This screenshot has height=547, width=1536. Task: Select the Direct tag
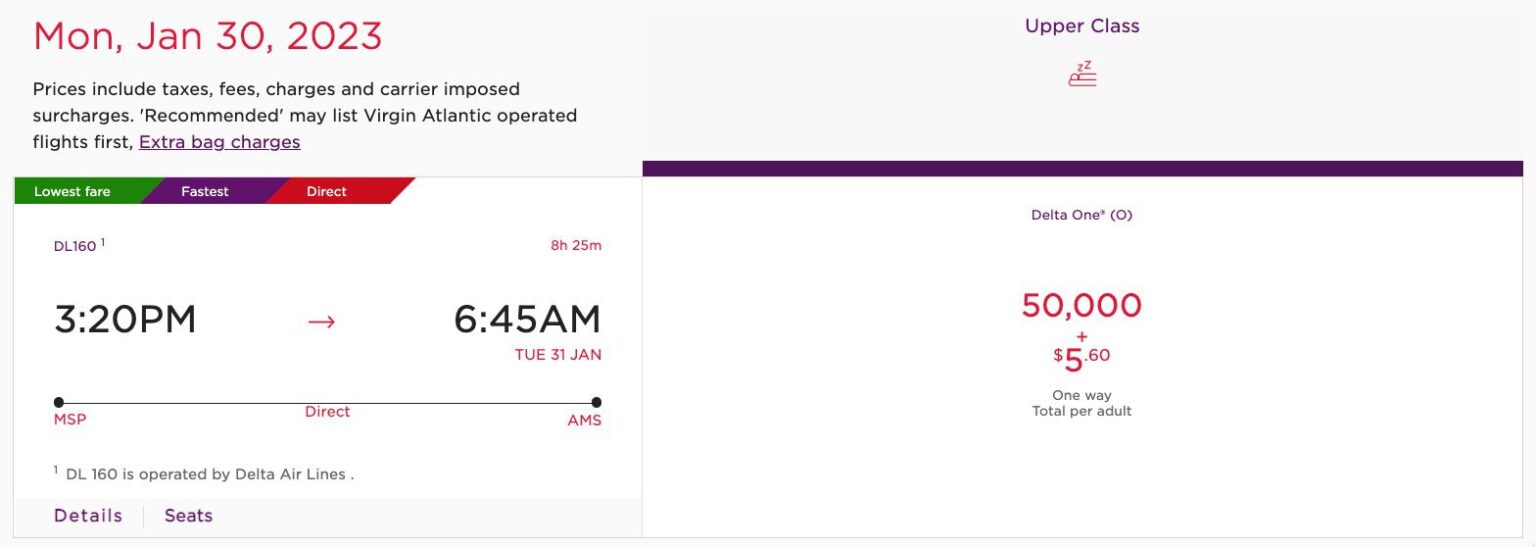tap(327, 191)
